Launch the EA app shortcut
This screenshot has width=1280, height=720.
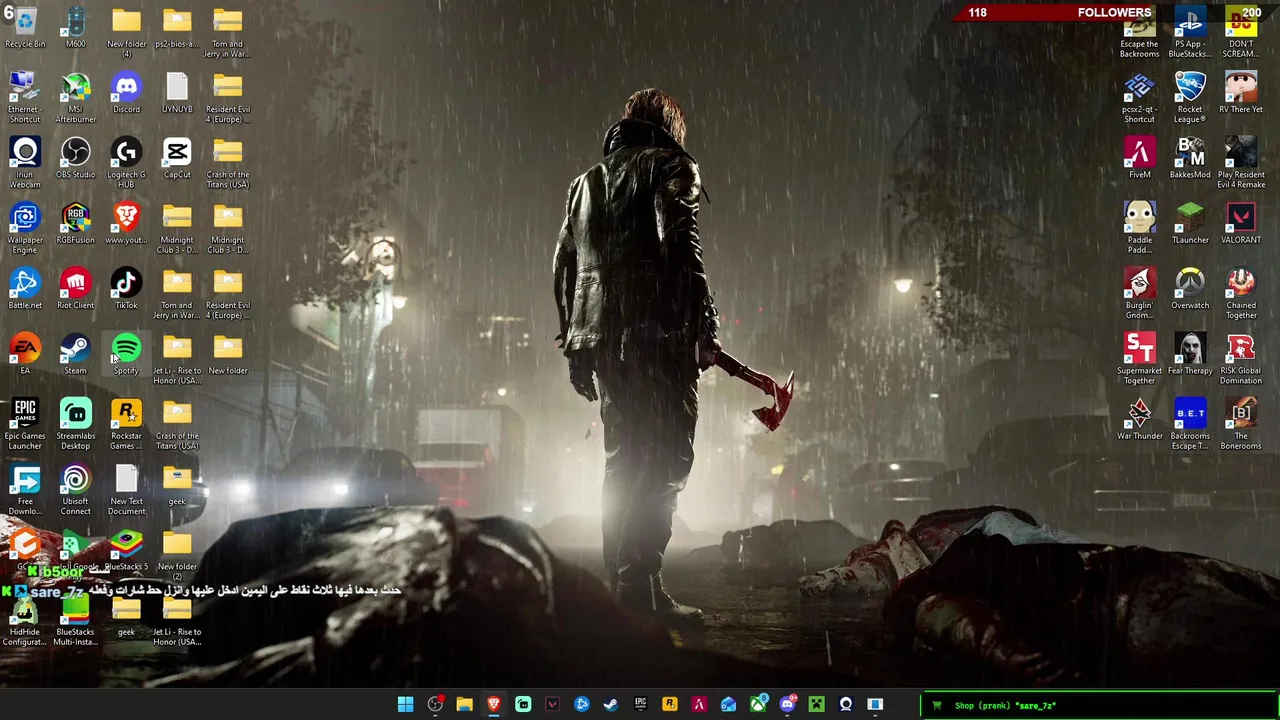coord(25,354)
